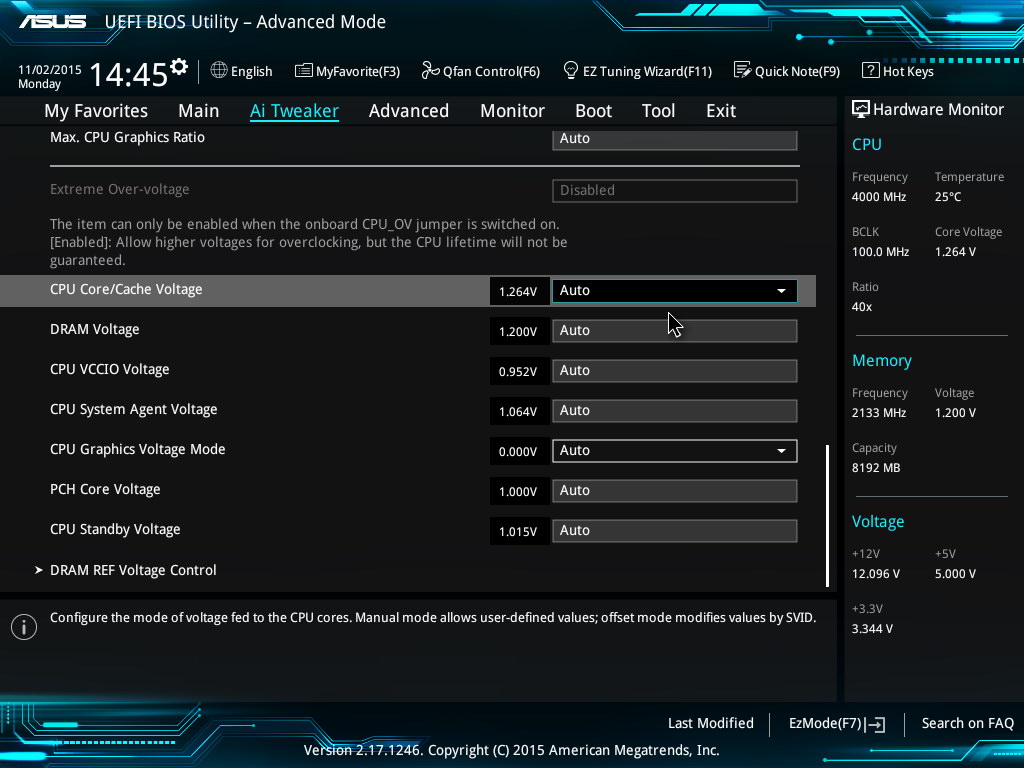Open Quick Note(F9) notepad icon
Image resolution: width=1024 pixels, height=768 pixels.
742,71
